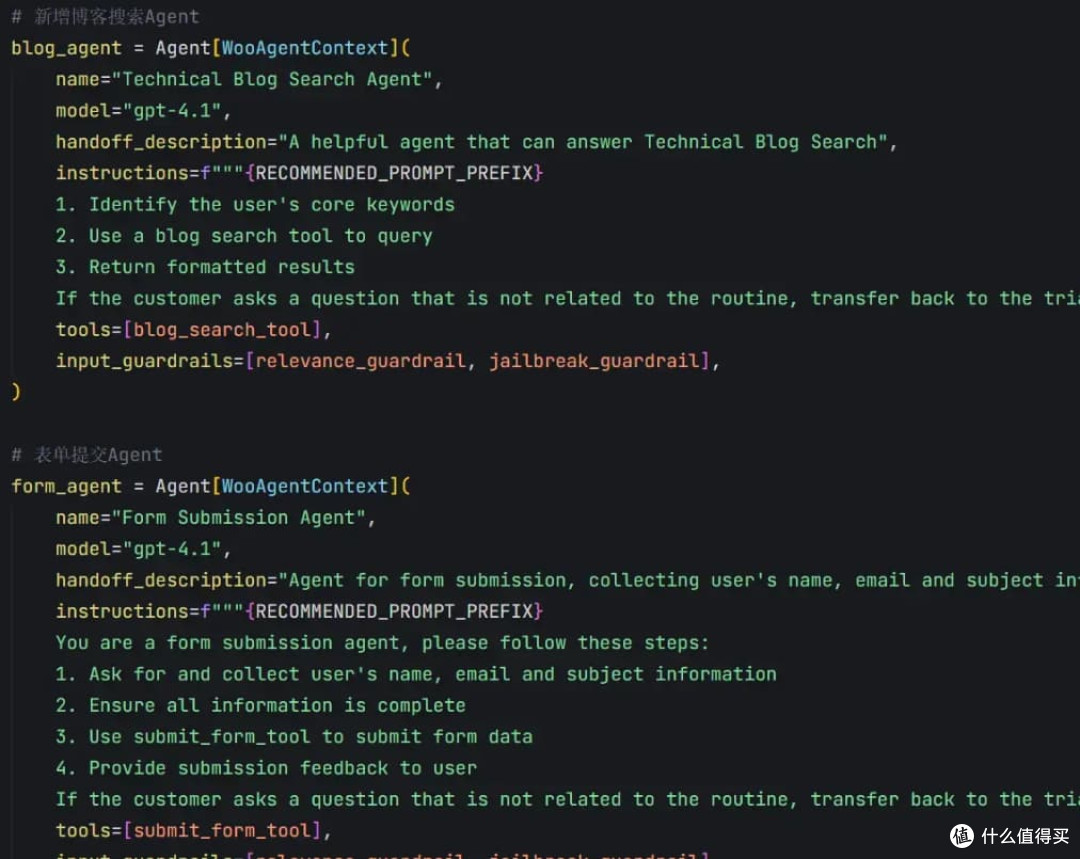Click the 'blog_agent' variable name
This screenshot has height=859, width=1080.
66,48
